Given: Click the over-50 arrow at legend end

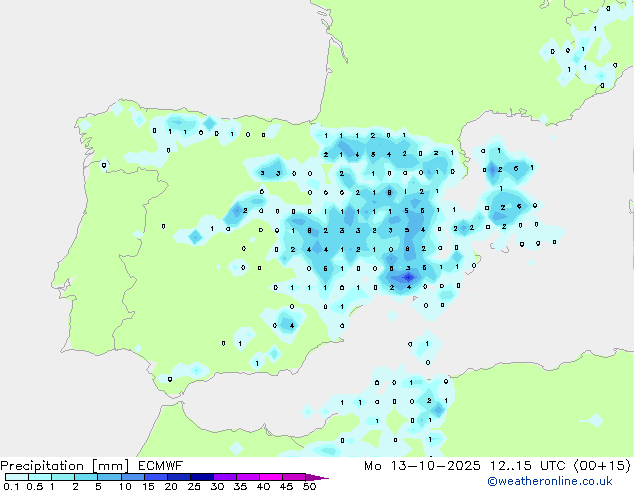Looking at the screenshot, I should (x=317, y=477).
